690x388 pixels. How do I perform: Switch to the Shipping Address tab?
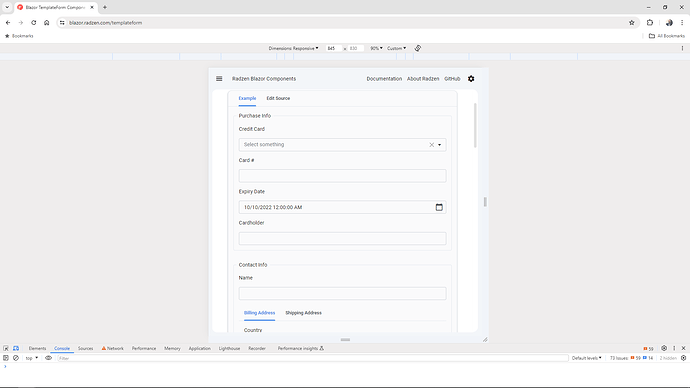click(303, 313)
